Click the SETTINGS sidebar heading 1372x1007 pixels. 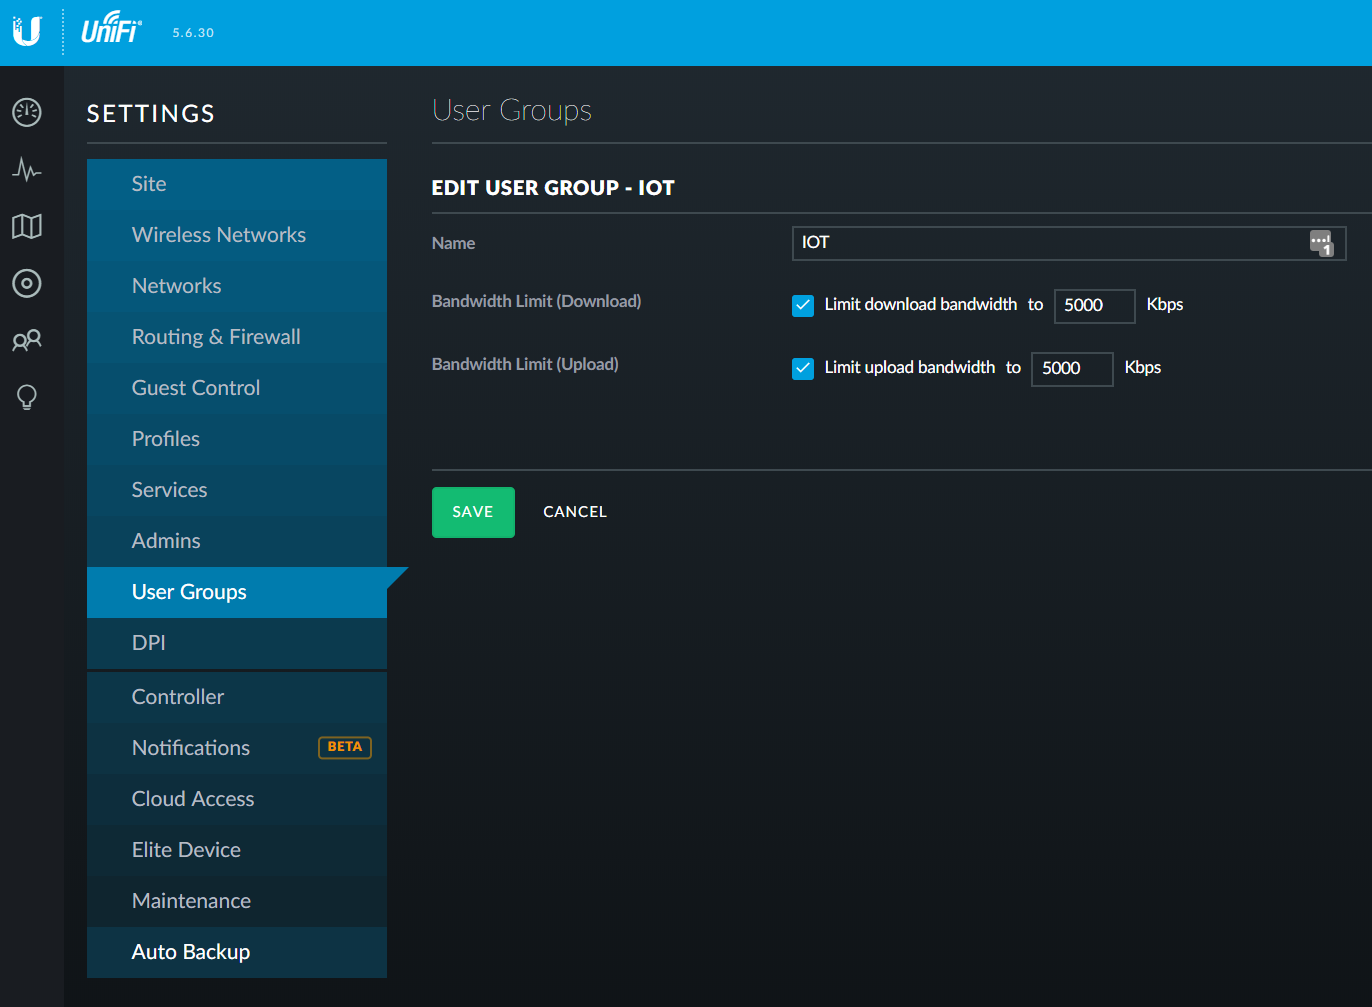coord(151,114)
